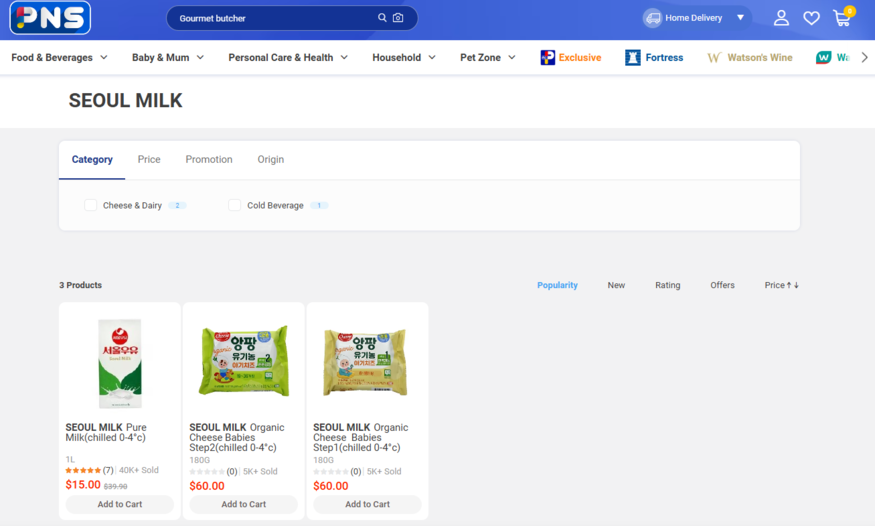Viewport: 875px width, 526px height.
Task: Open Organic Cheese Babies Step1 title
Action: click(360, 437)
